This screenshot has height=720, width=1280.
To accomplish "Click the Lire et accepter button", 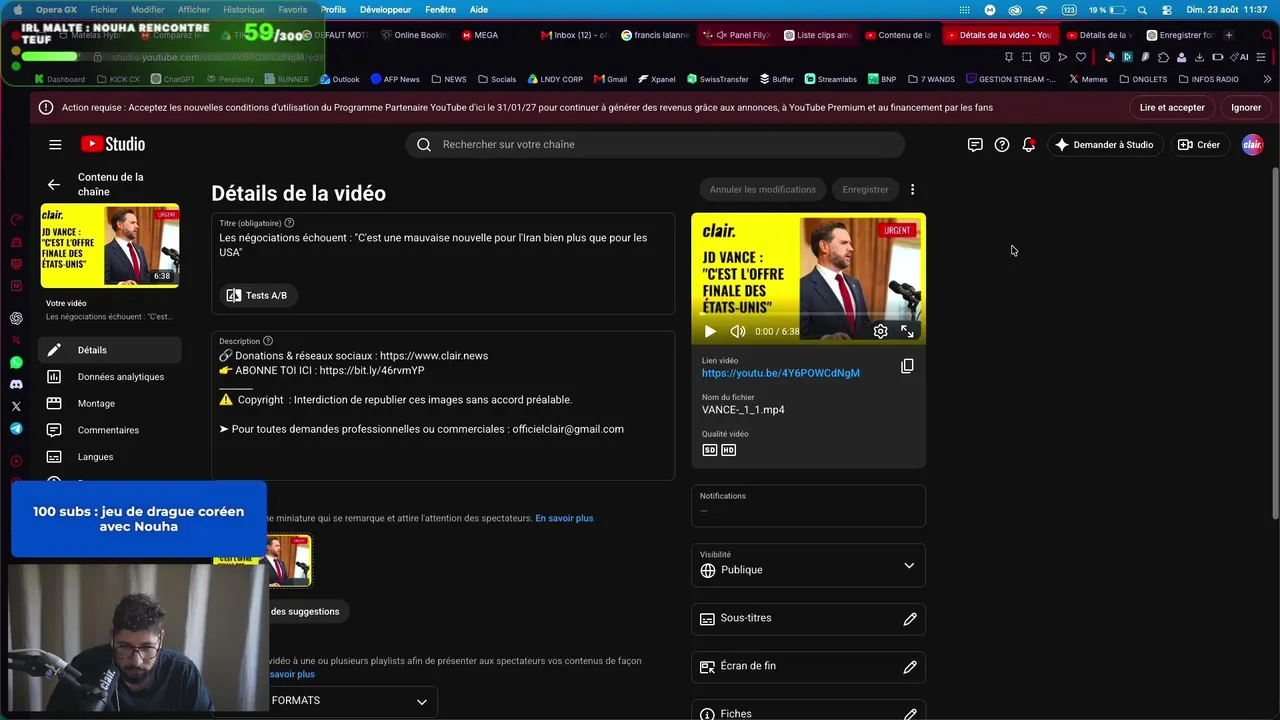I will (1172, 107).
